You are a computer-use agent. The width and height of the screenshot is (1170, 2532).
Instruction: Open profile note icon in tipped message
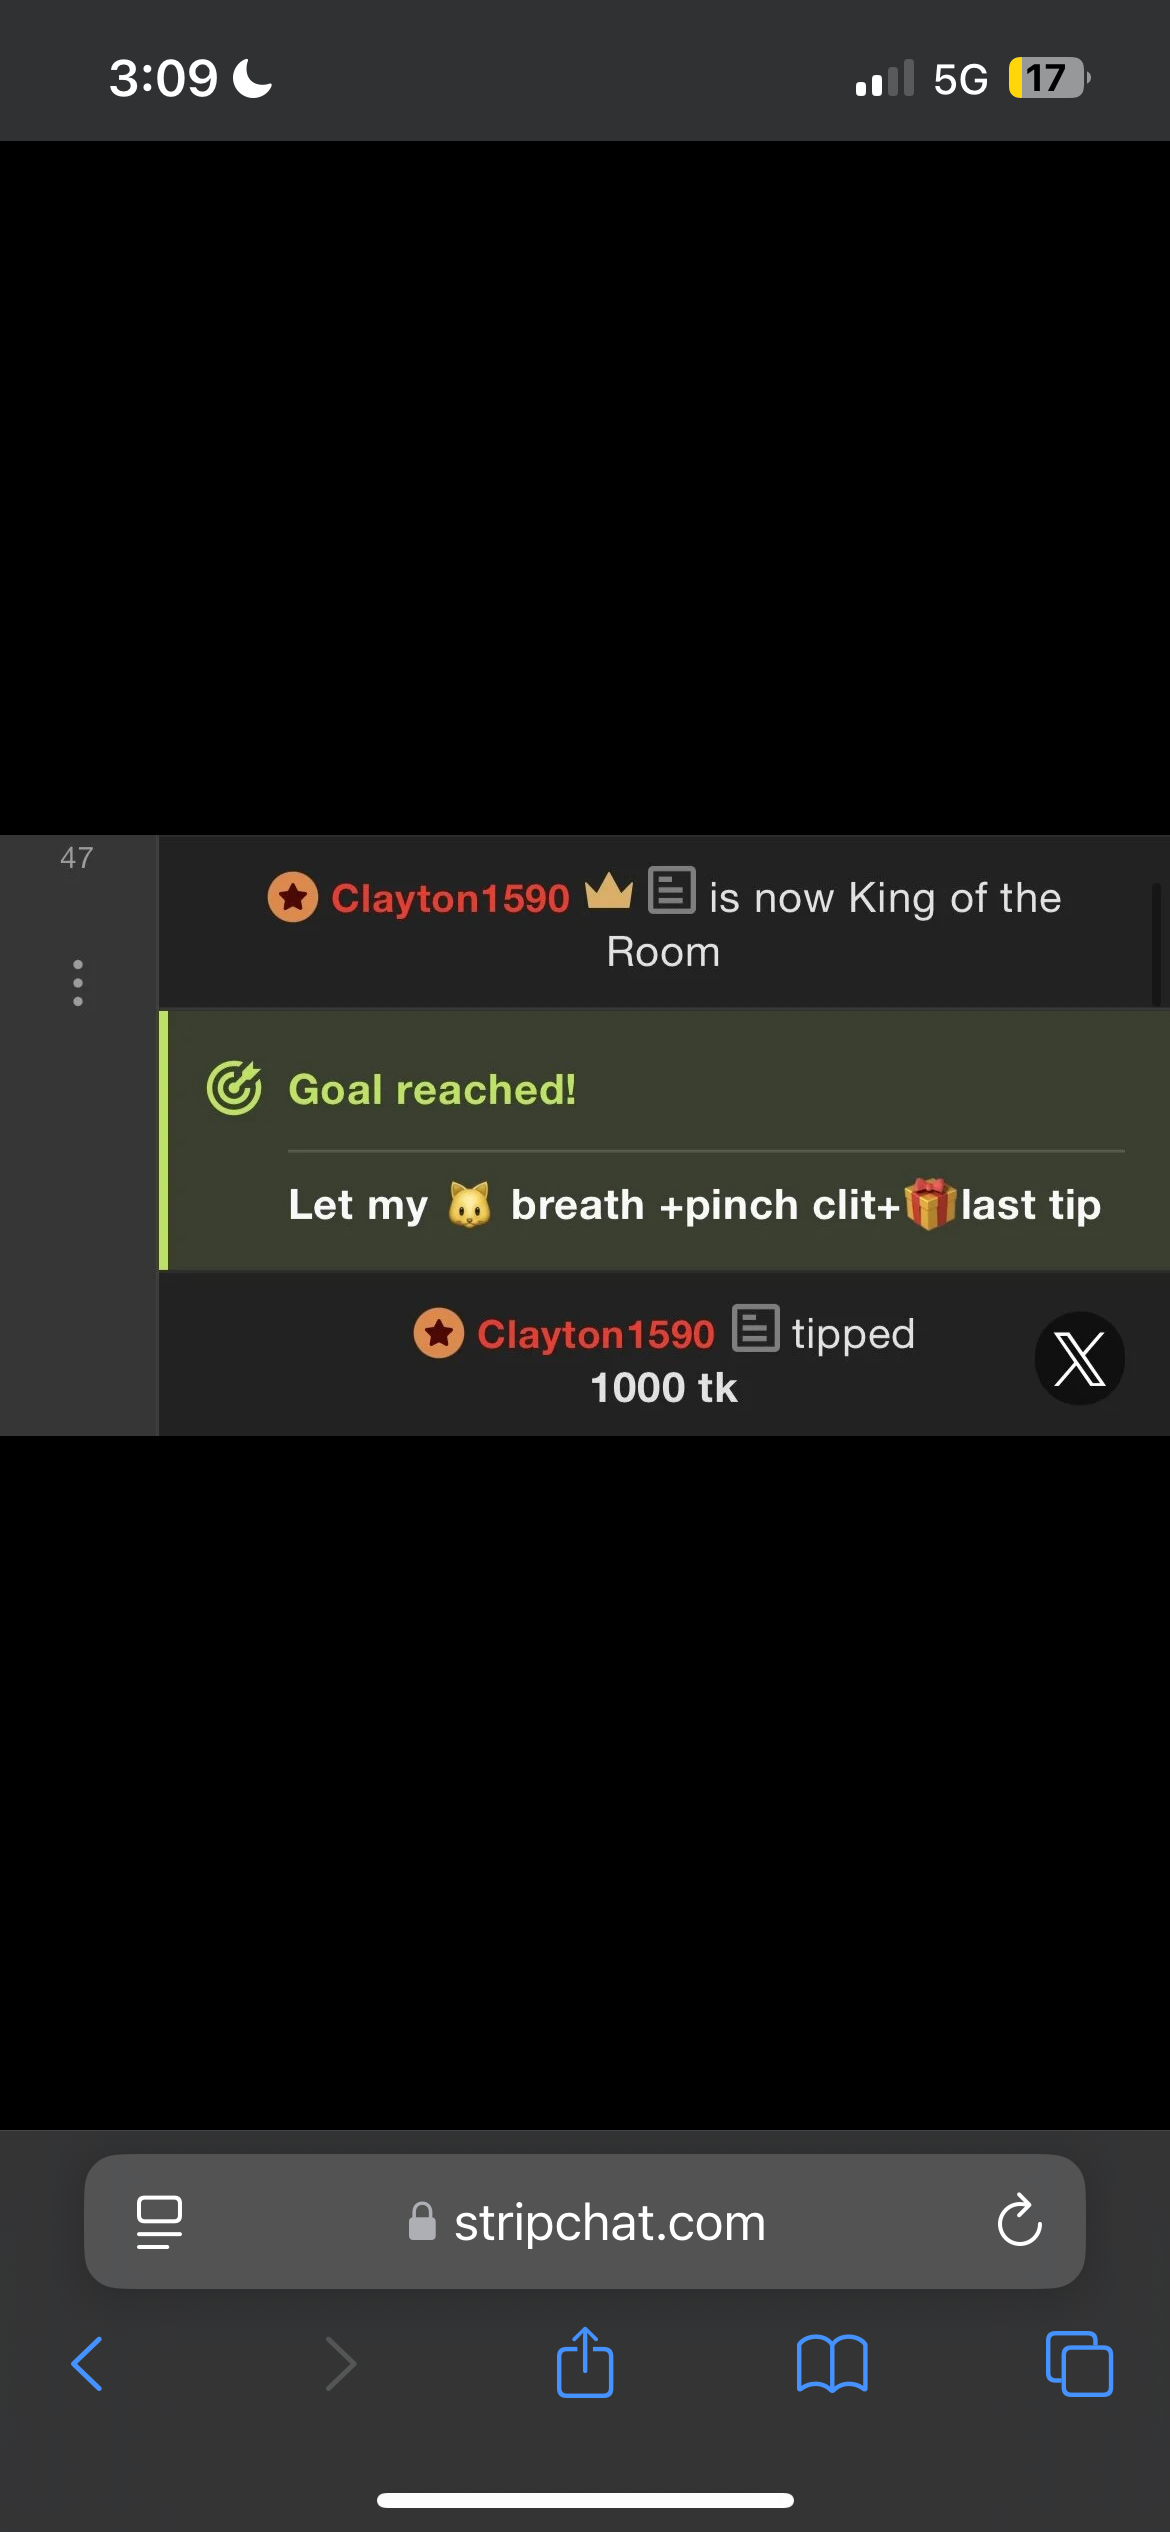click(756, 1328)
